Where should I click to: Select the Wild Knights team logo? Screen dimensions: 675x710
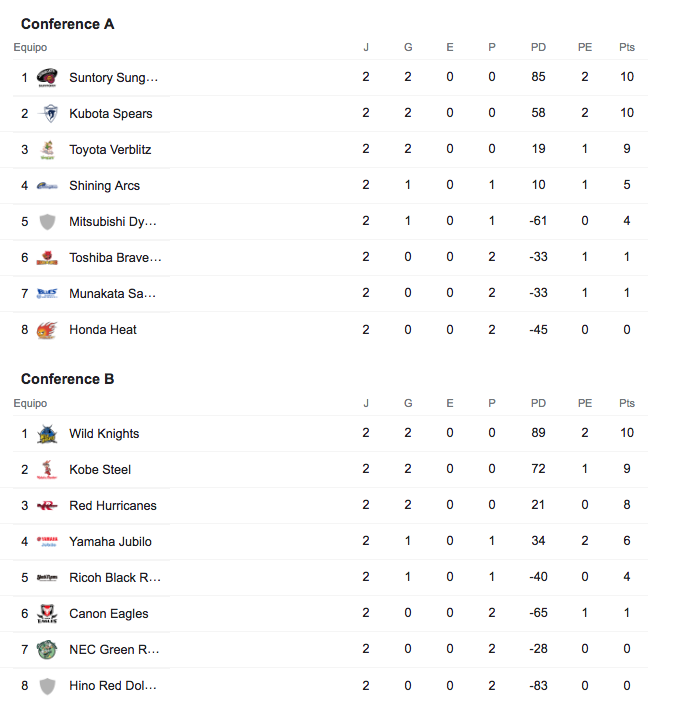point(47,434)
